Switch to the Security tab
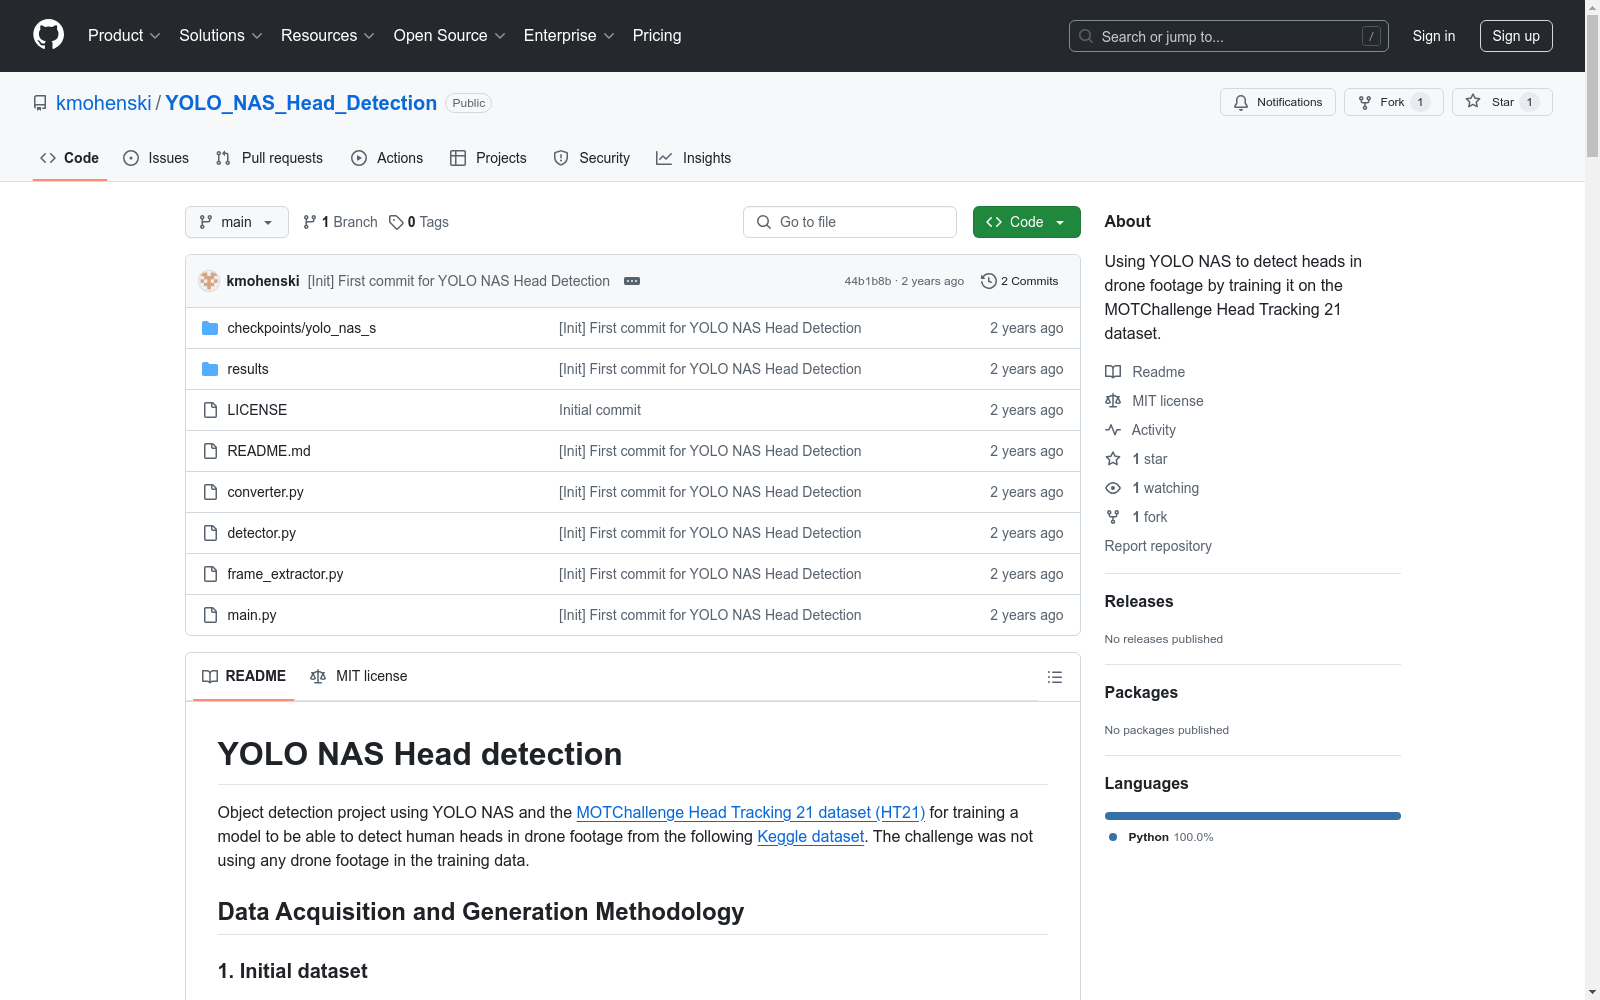The image size is (1600, 1000). point(592,158)
